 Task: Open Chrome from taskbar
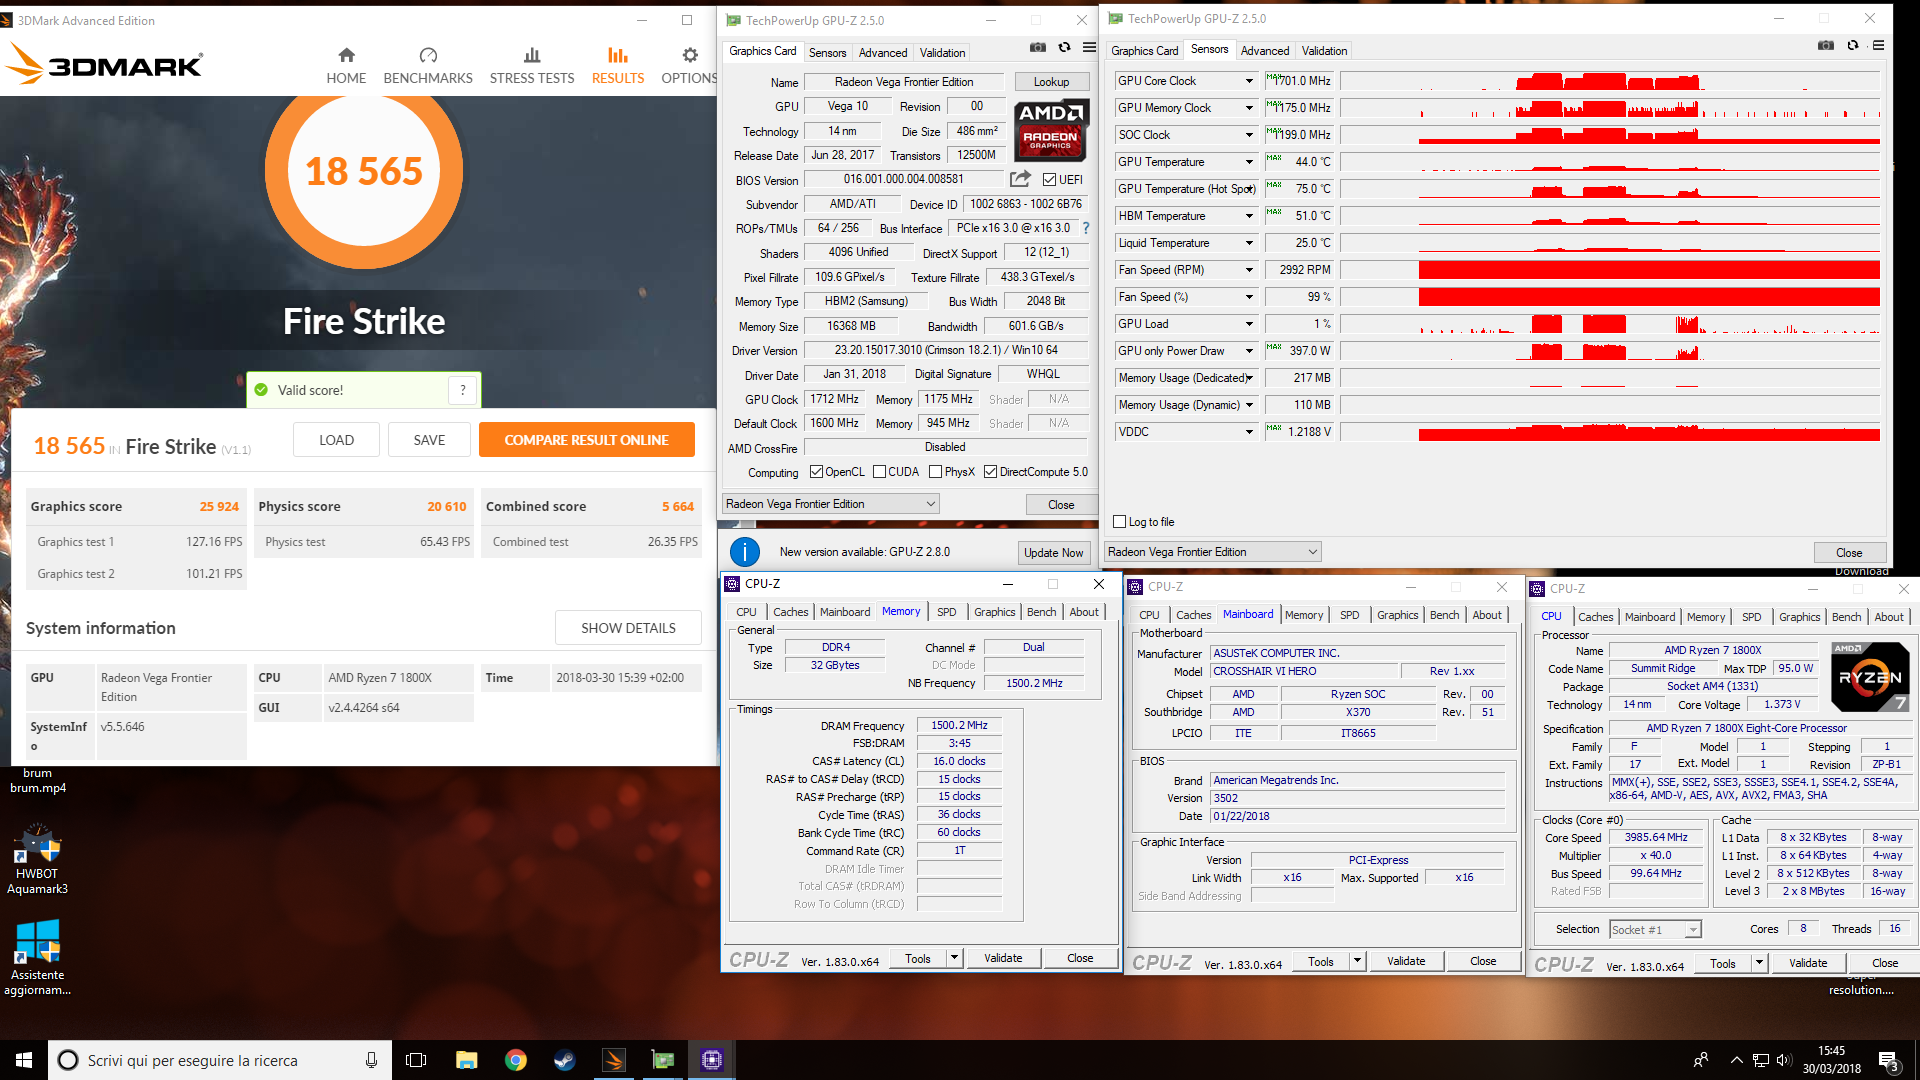coord(515,1060)
